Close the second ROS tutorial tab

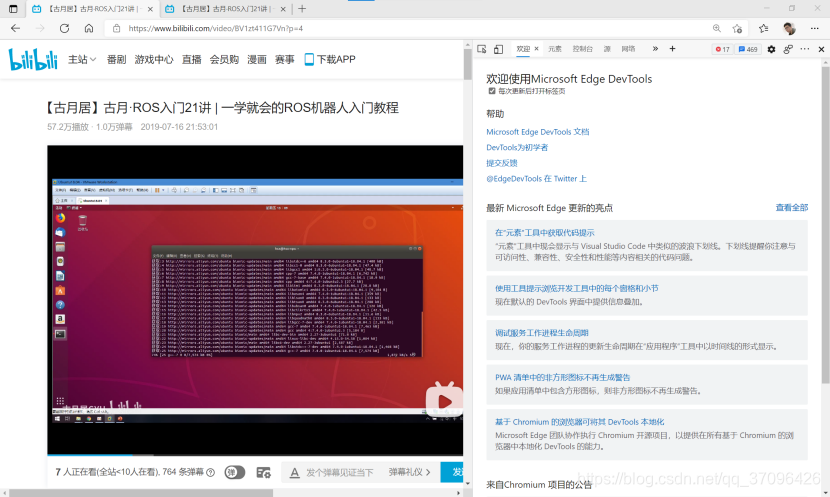point(283,9)
